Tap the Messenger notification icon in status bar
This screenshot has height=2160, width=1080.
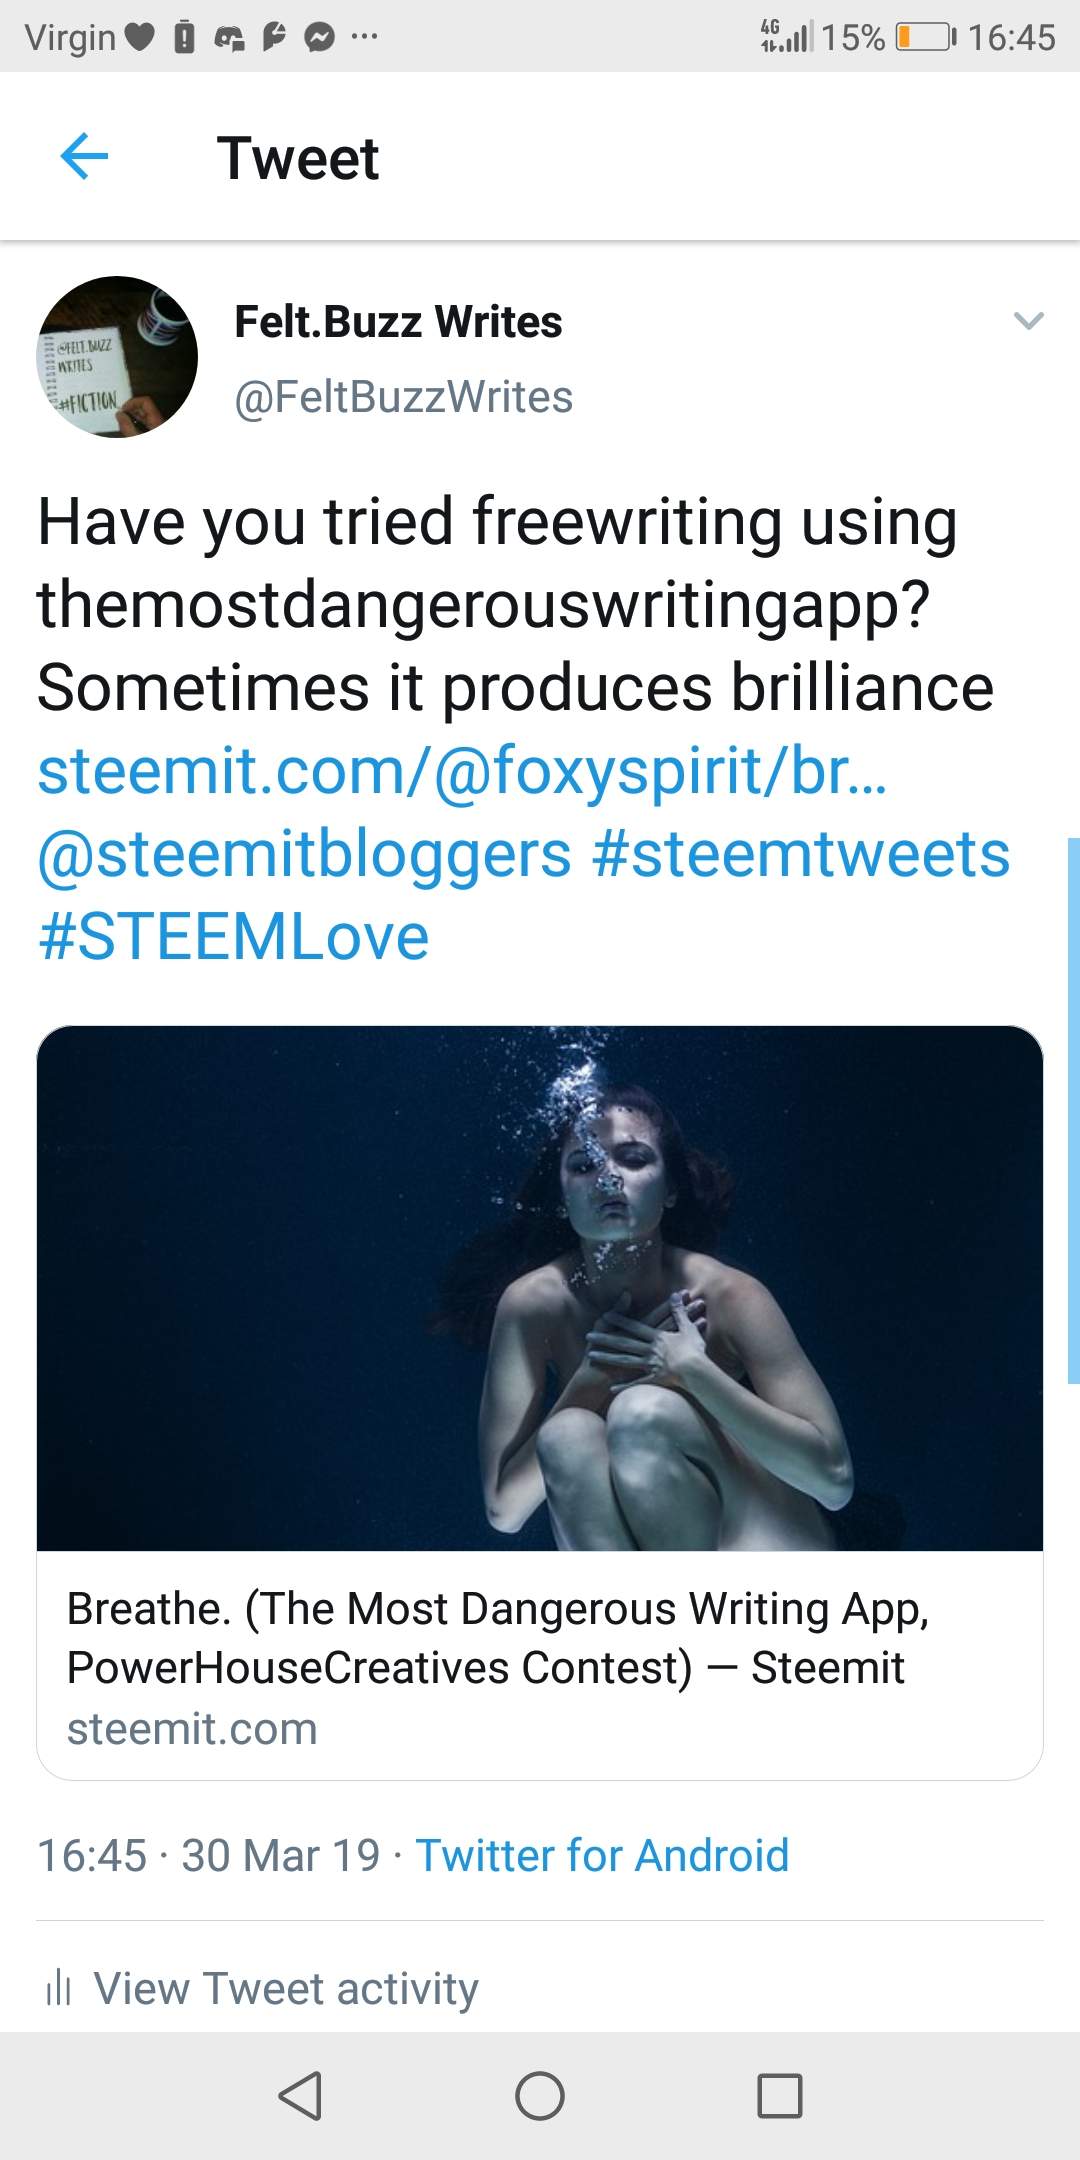click(319, 38)
